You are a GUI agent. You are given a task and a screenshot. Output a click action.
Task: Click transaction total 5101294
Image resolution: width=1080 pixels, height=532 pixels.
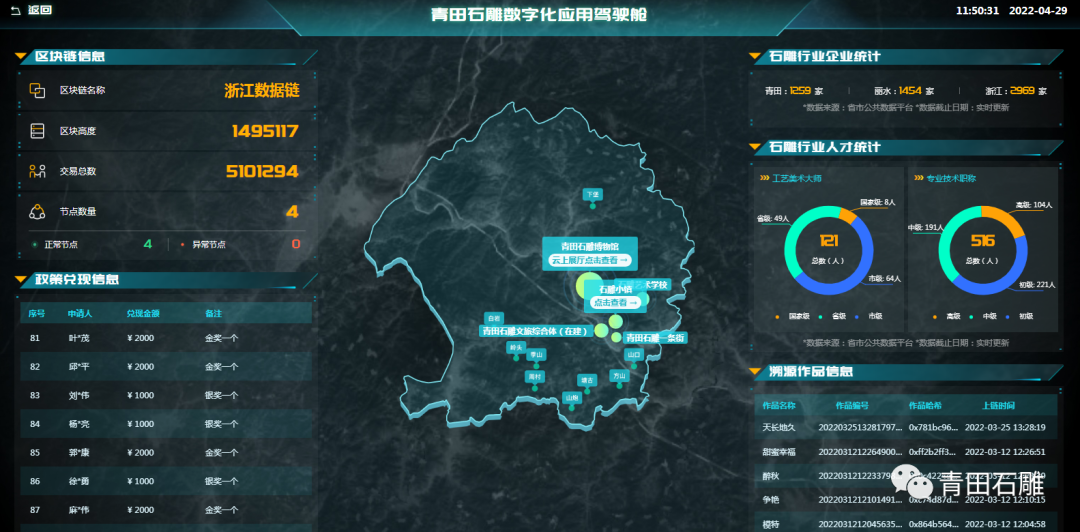(x=262, y=172)
